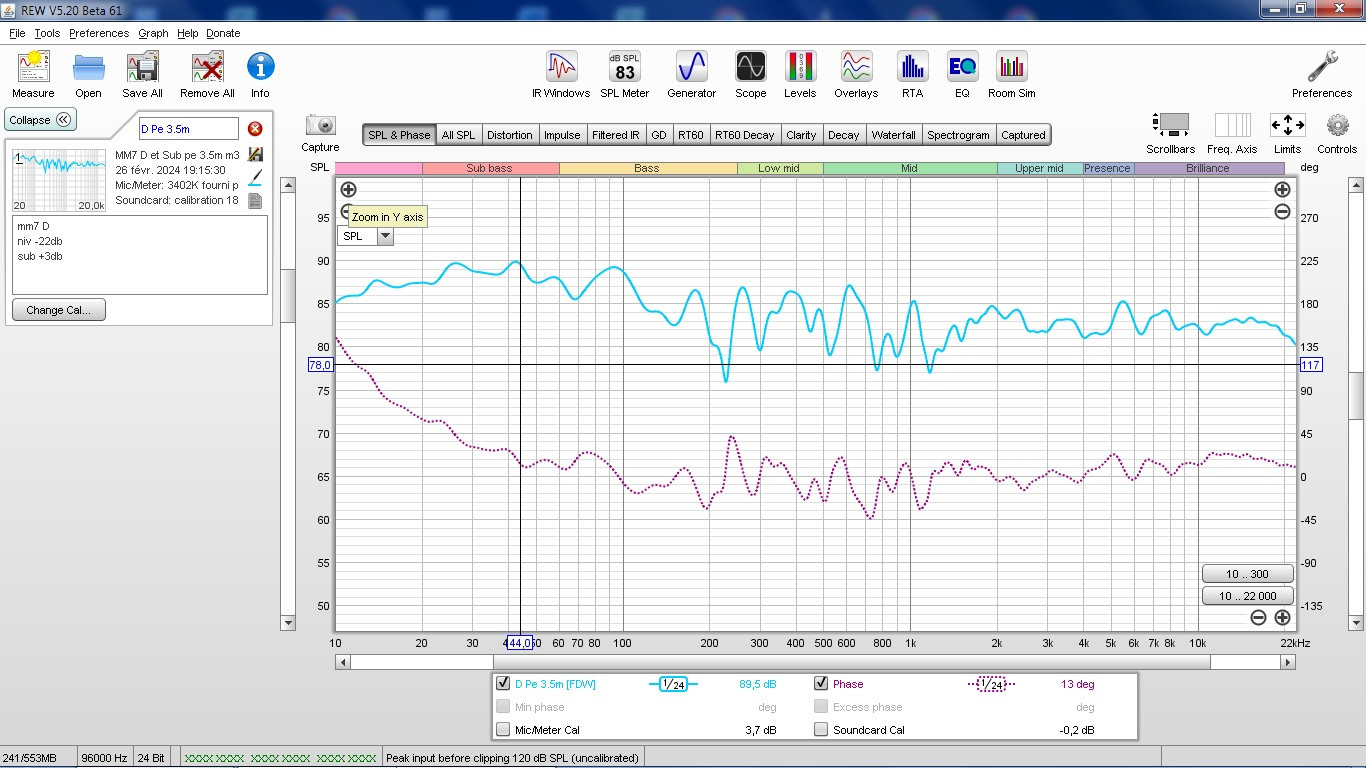Click the Capture camera icon
The height and width of the screenshot is (768, 1366).
[320, 132]
